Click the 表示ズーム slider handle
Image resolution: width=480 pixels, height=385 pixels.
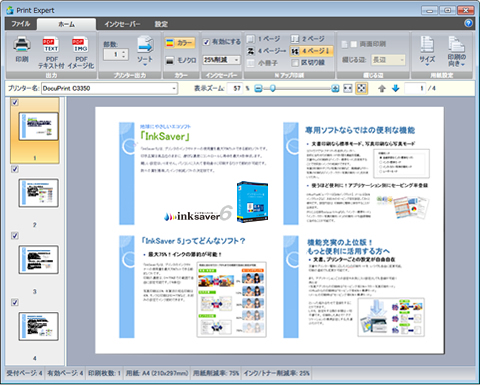click(x=273, y=88)
